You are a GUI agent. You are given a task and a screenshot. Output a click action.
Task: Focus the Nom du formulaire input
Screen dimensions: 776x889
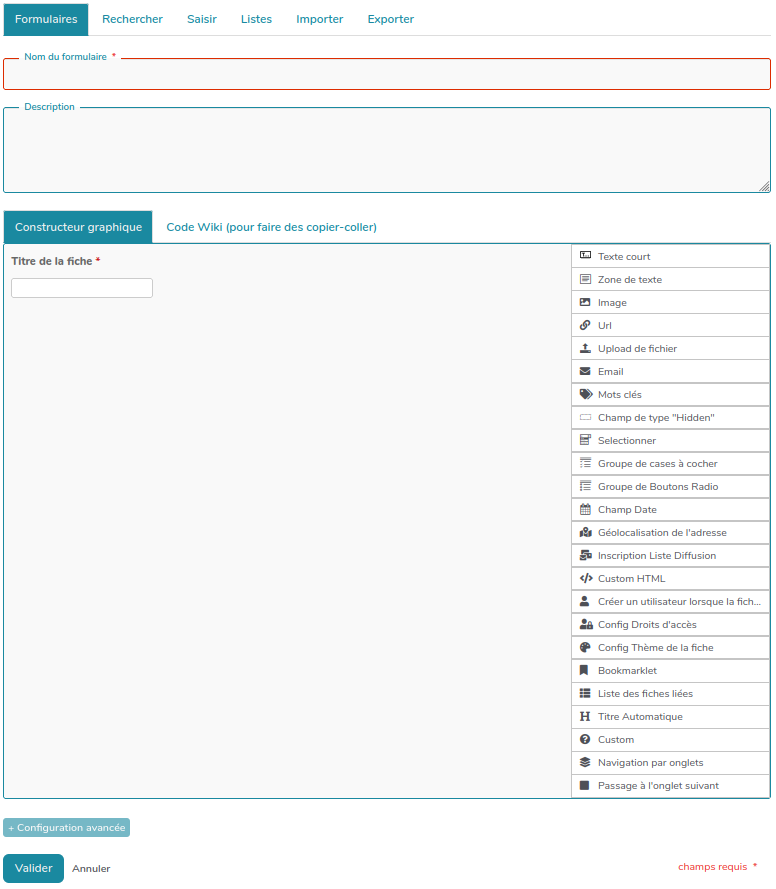[387, 76]
